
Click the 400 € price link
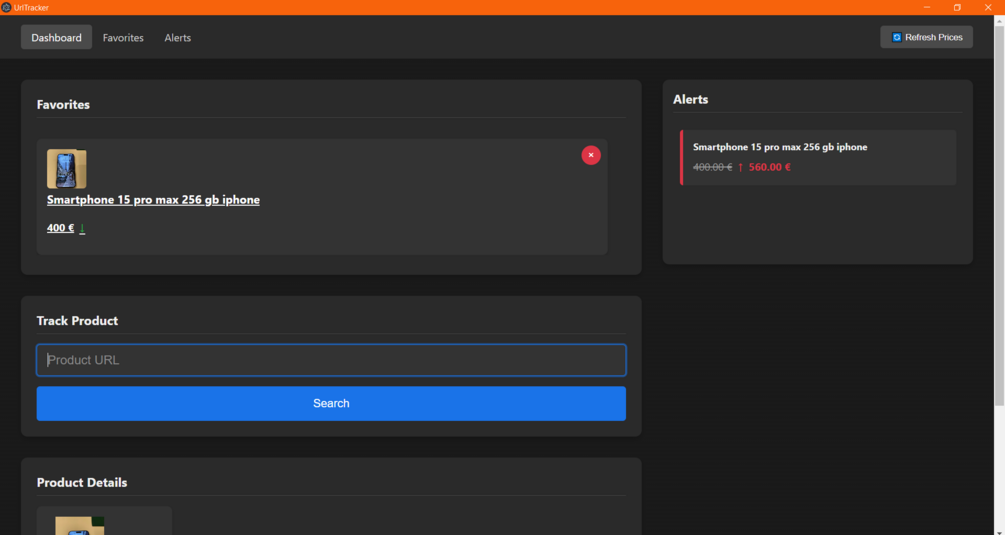tap(60, 228)
